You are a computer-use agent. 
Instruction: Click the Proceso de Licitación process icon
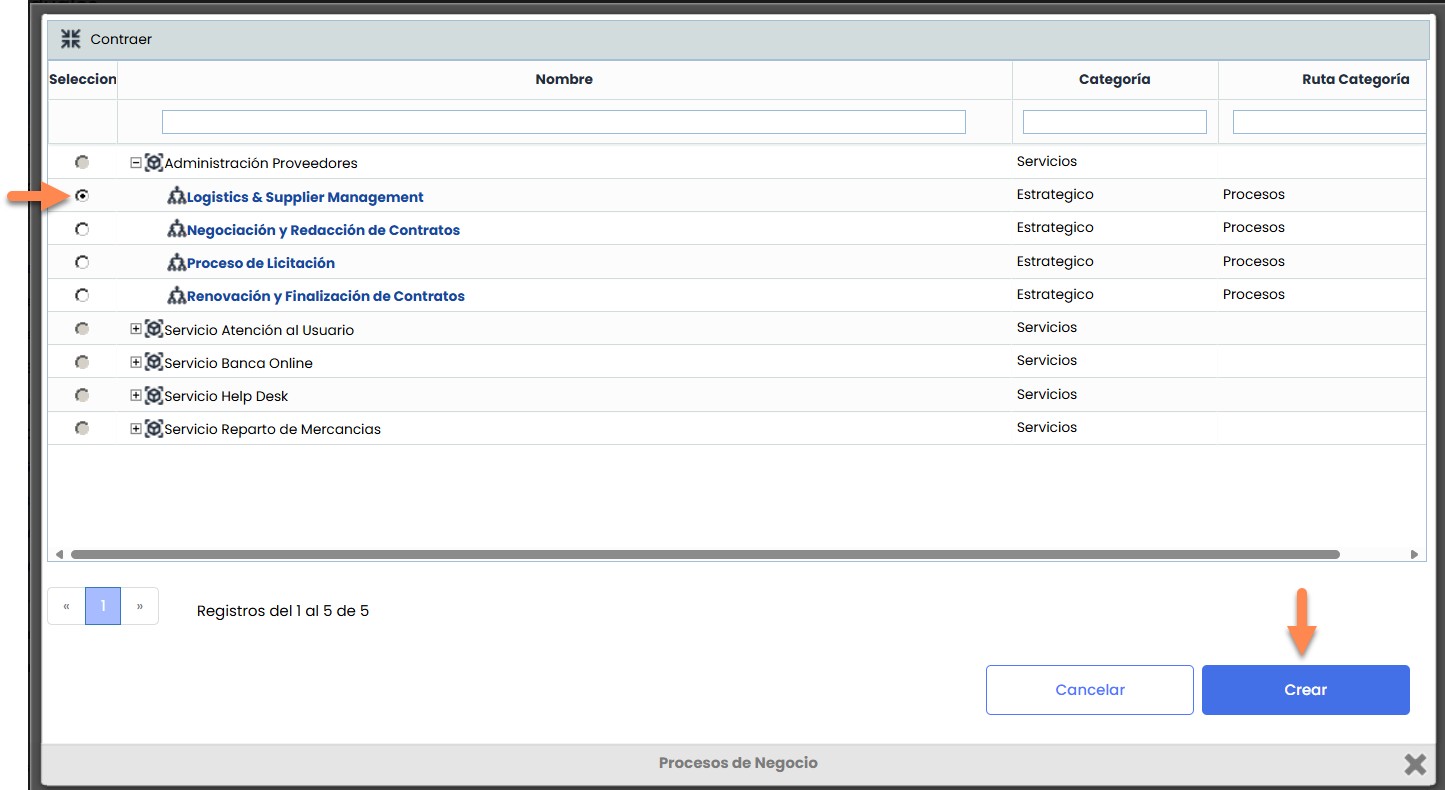point(177,263)
